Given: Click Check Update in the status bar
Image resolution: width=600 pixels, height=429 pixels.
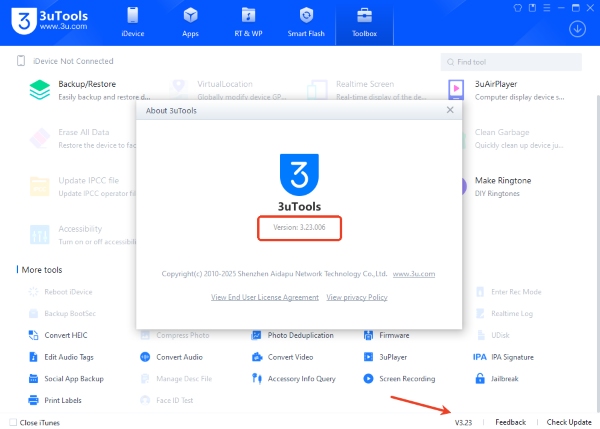Looking at the screenshot, I should [x=569, y=422].
